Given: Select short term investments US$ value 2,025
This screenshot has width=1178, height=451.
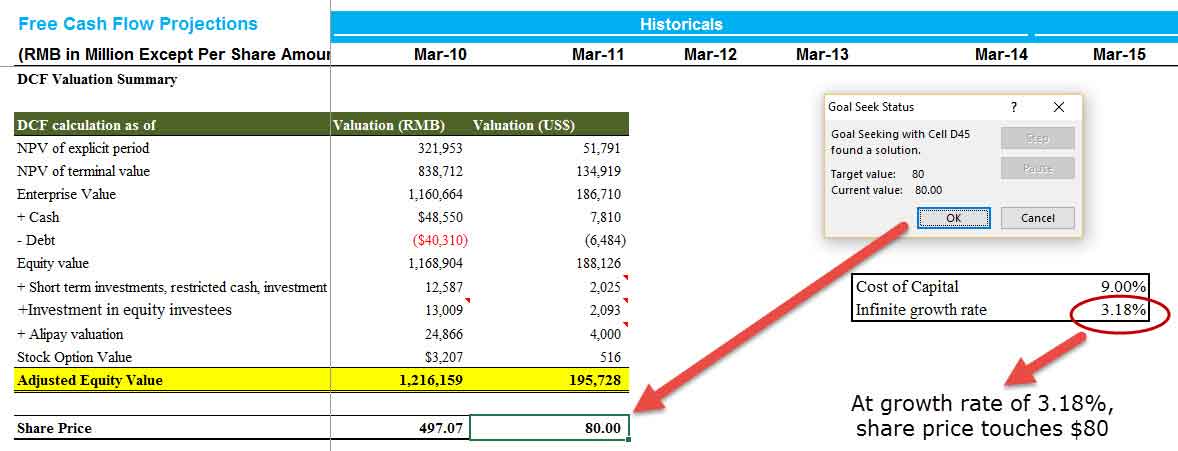Looking at the screenshot, I should [606, 287].
